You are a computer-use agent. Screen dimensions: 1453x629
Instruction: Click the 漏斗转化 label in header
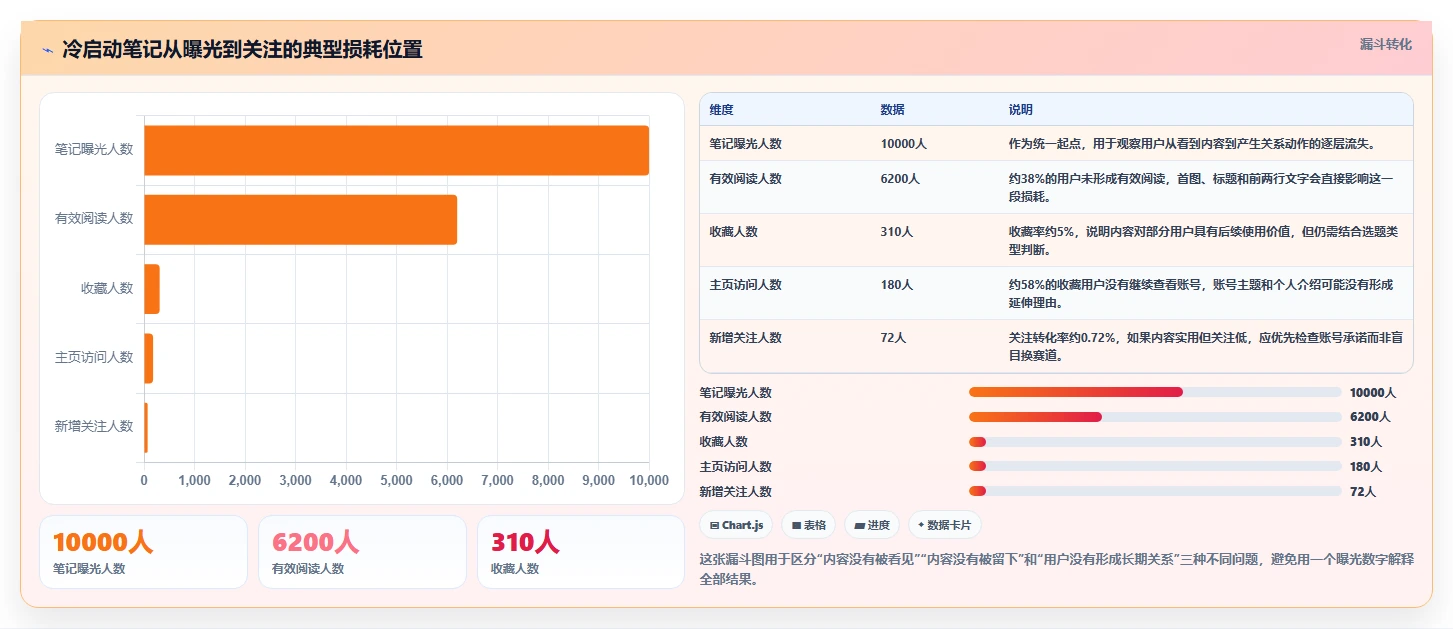coord(1385,44)
